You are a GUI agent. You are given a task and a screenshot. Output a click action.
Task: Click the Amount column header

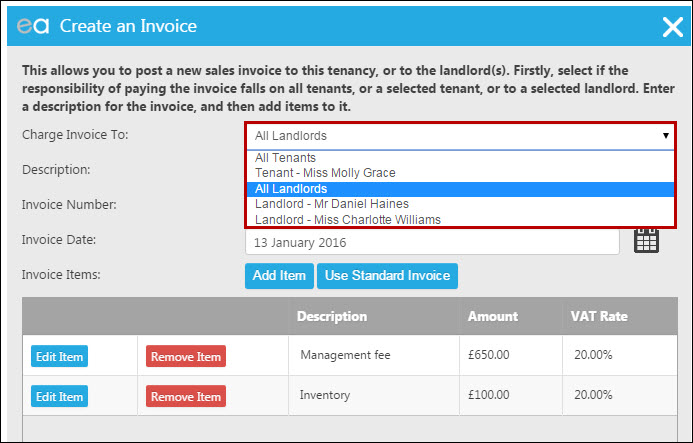pos(493,317)
